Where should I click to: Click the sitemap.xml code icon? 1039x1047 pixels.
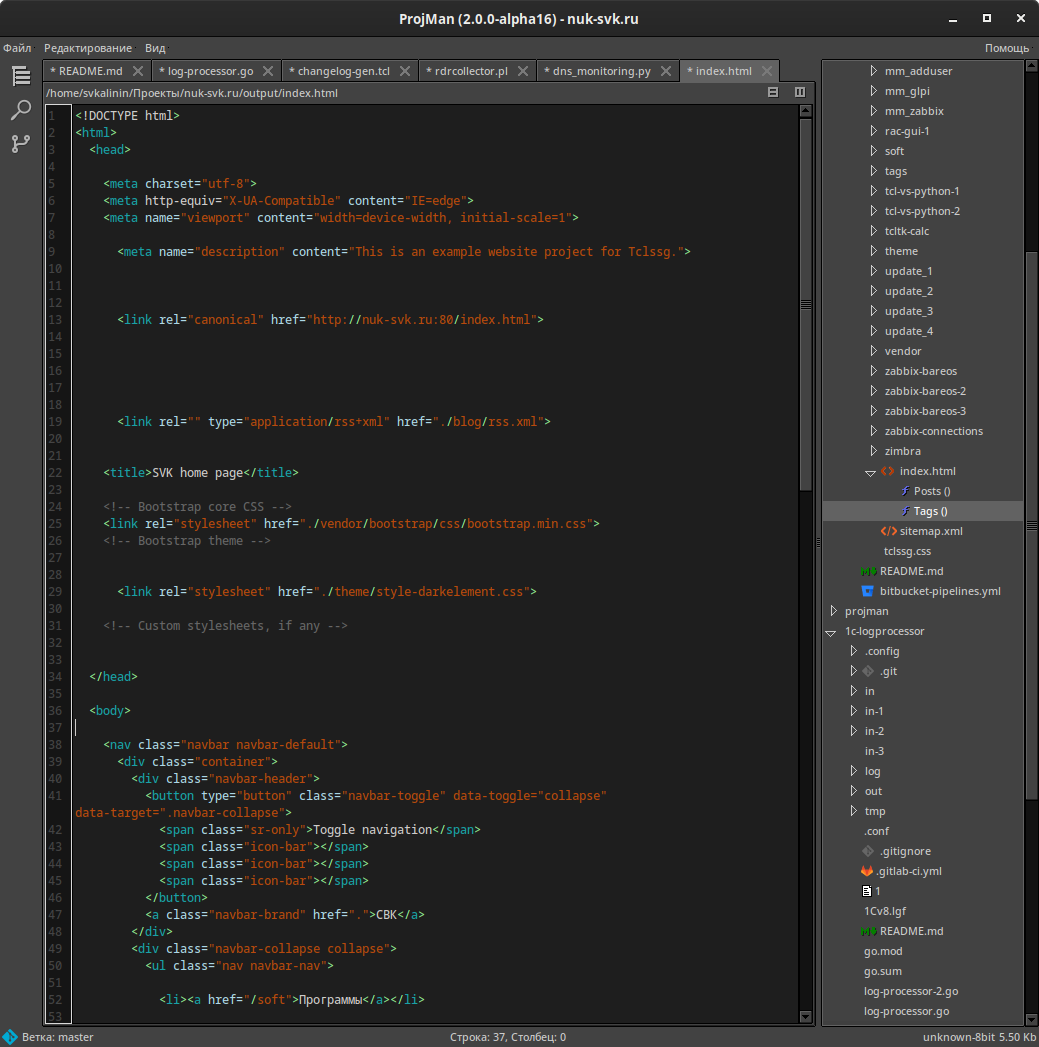(x=888, y=531)
